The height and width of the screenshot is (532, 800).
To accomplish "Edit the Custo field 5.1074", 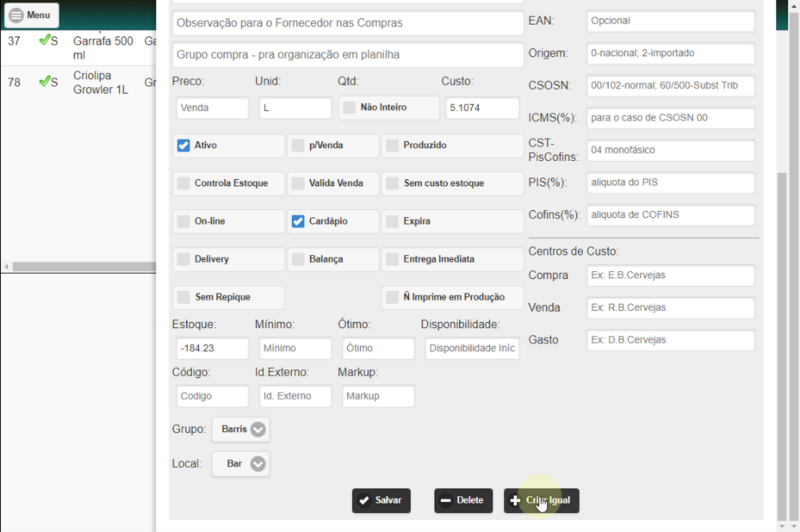I will point(482,108).
